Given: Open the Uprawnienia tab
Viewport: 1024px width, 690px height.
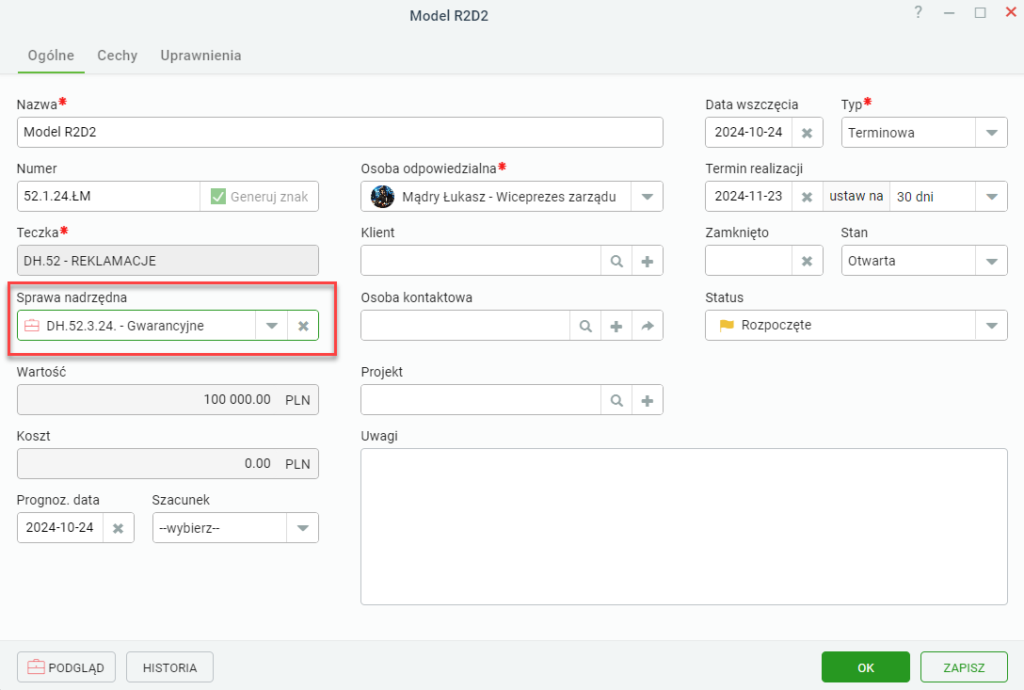Looking at the screenshot, I should [201, 55].
